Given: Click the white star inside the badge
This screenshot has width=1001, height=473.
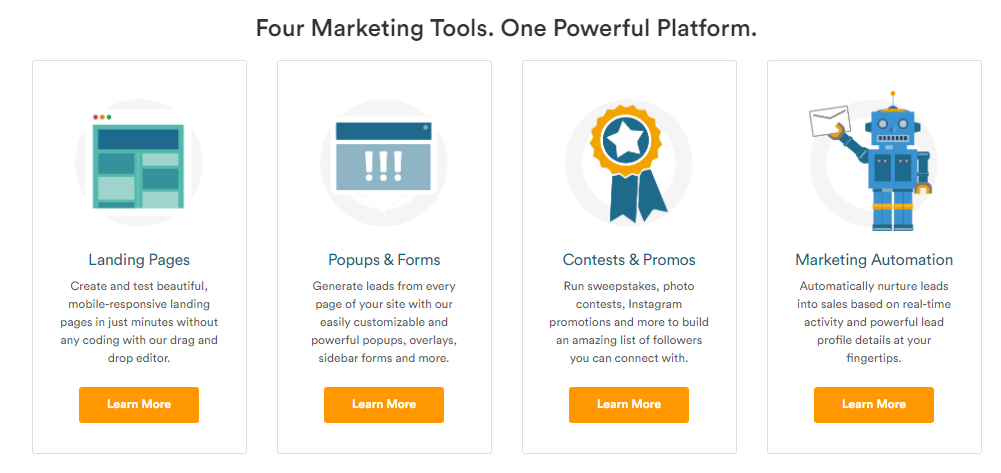Looking at the screenshot, I should click(621, 139).
